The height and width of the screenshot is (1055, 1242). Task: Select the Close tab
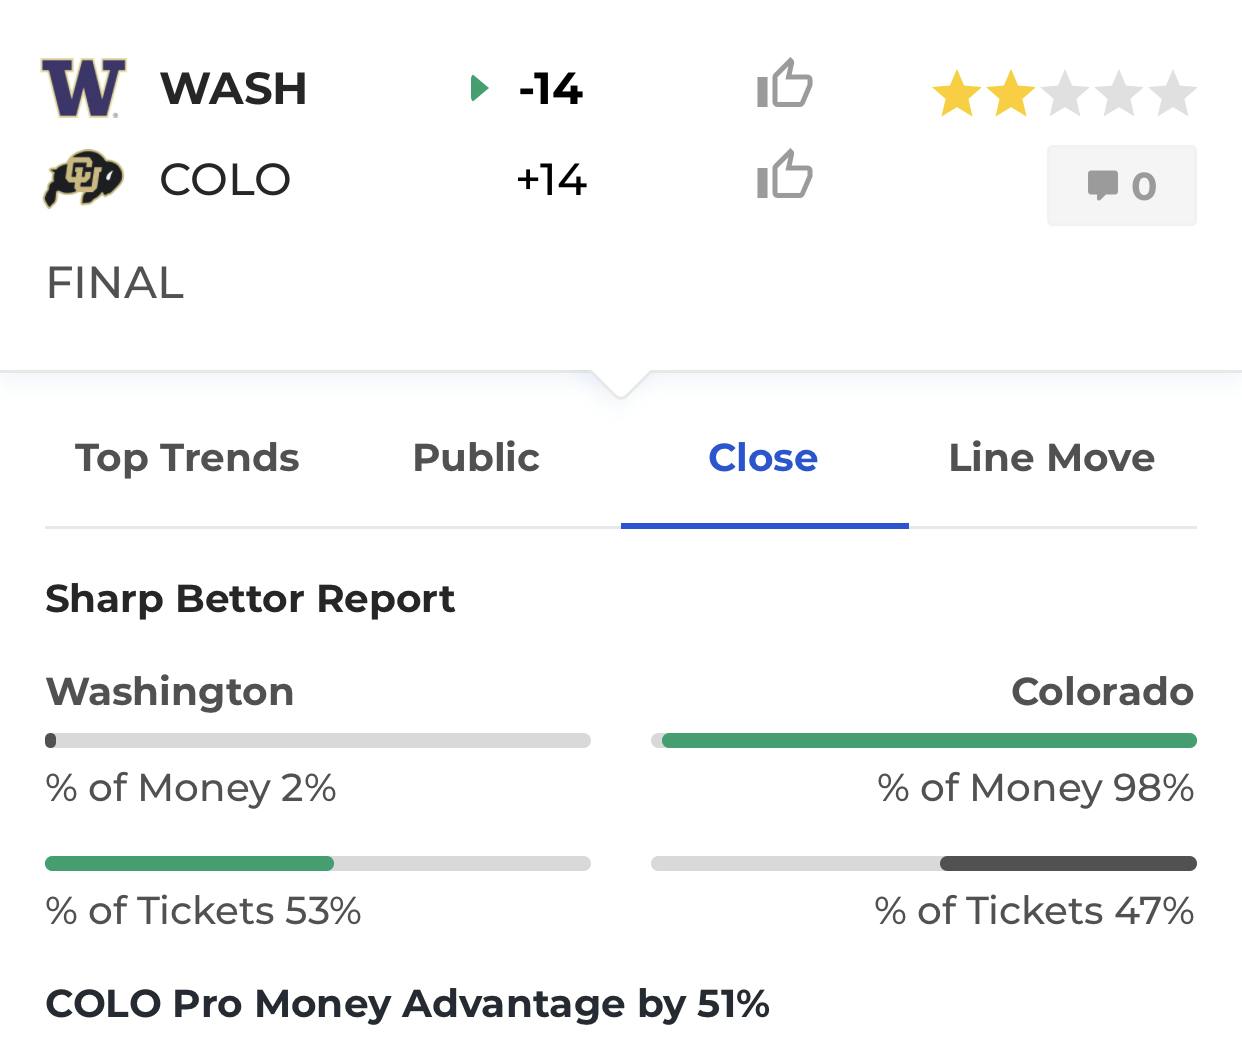pyautogui.click(x=763, y=458)
